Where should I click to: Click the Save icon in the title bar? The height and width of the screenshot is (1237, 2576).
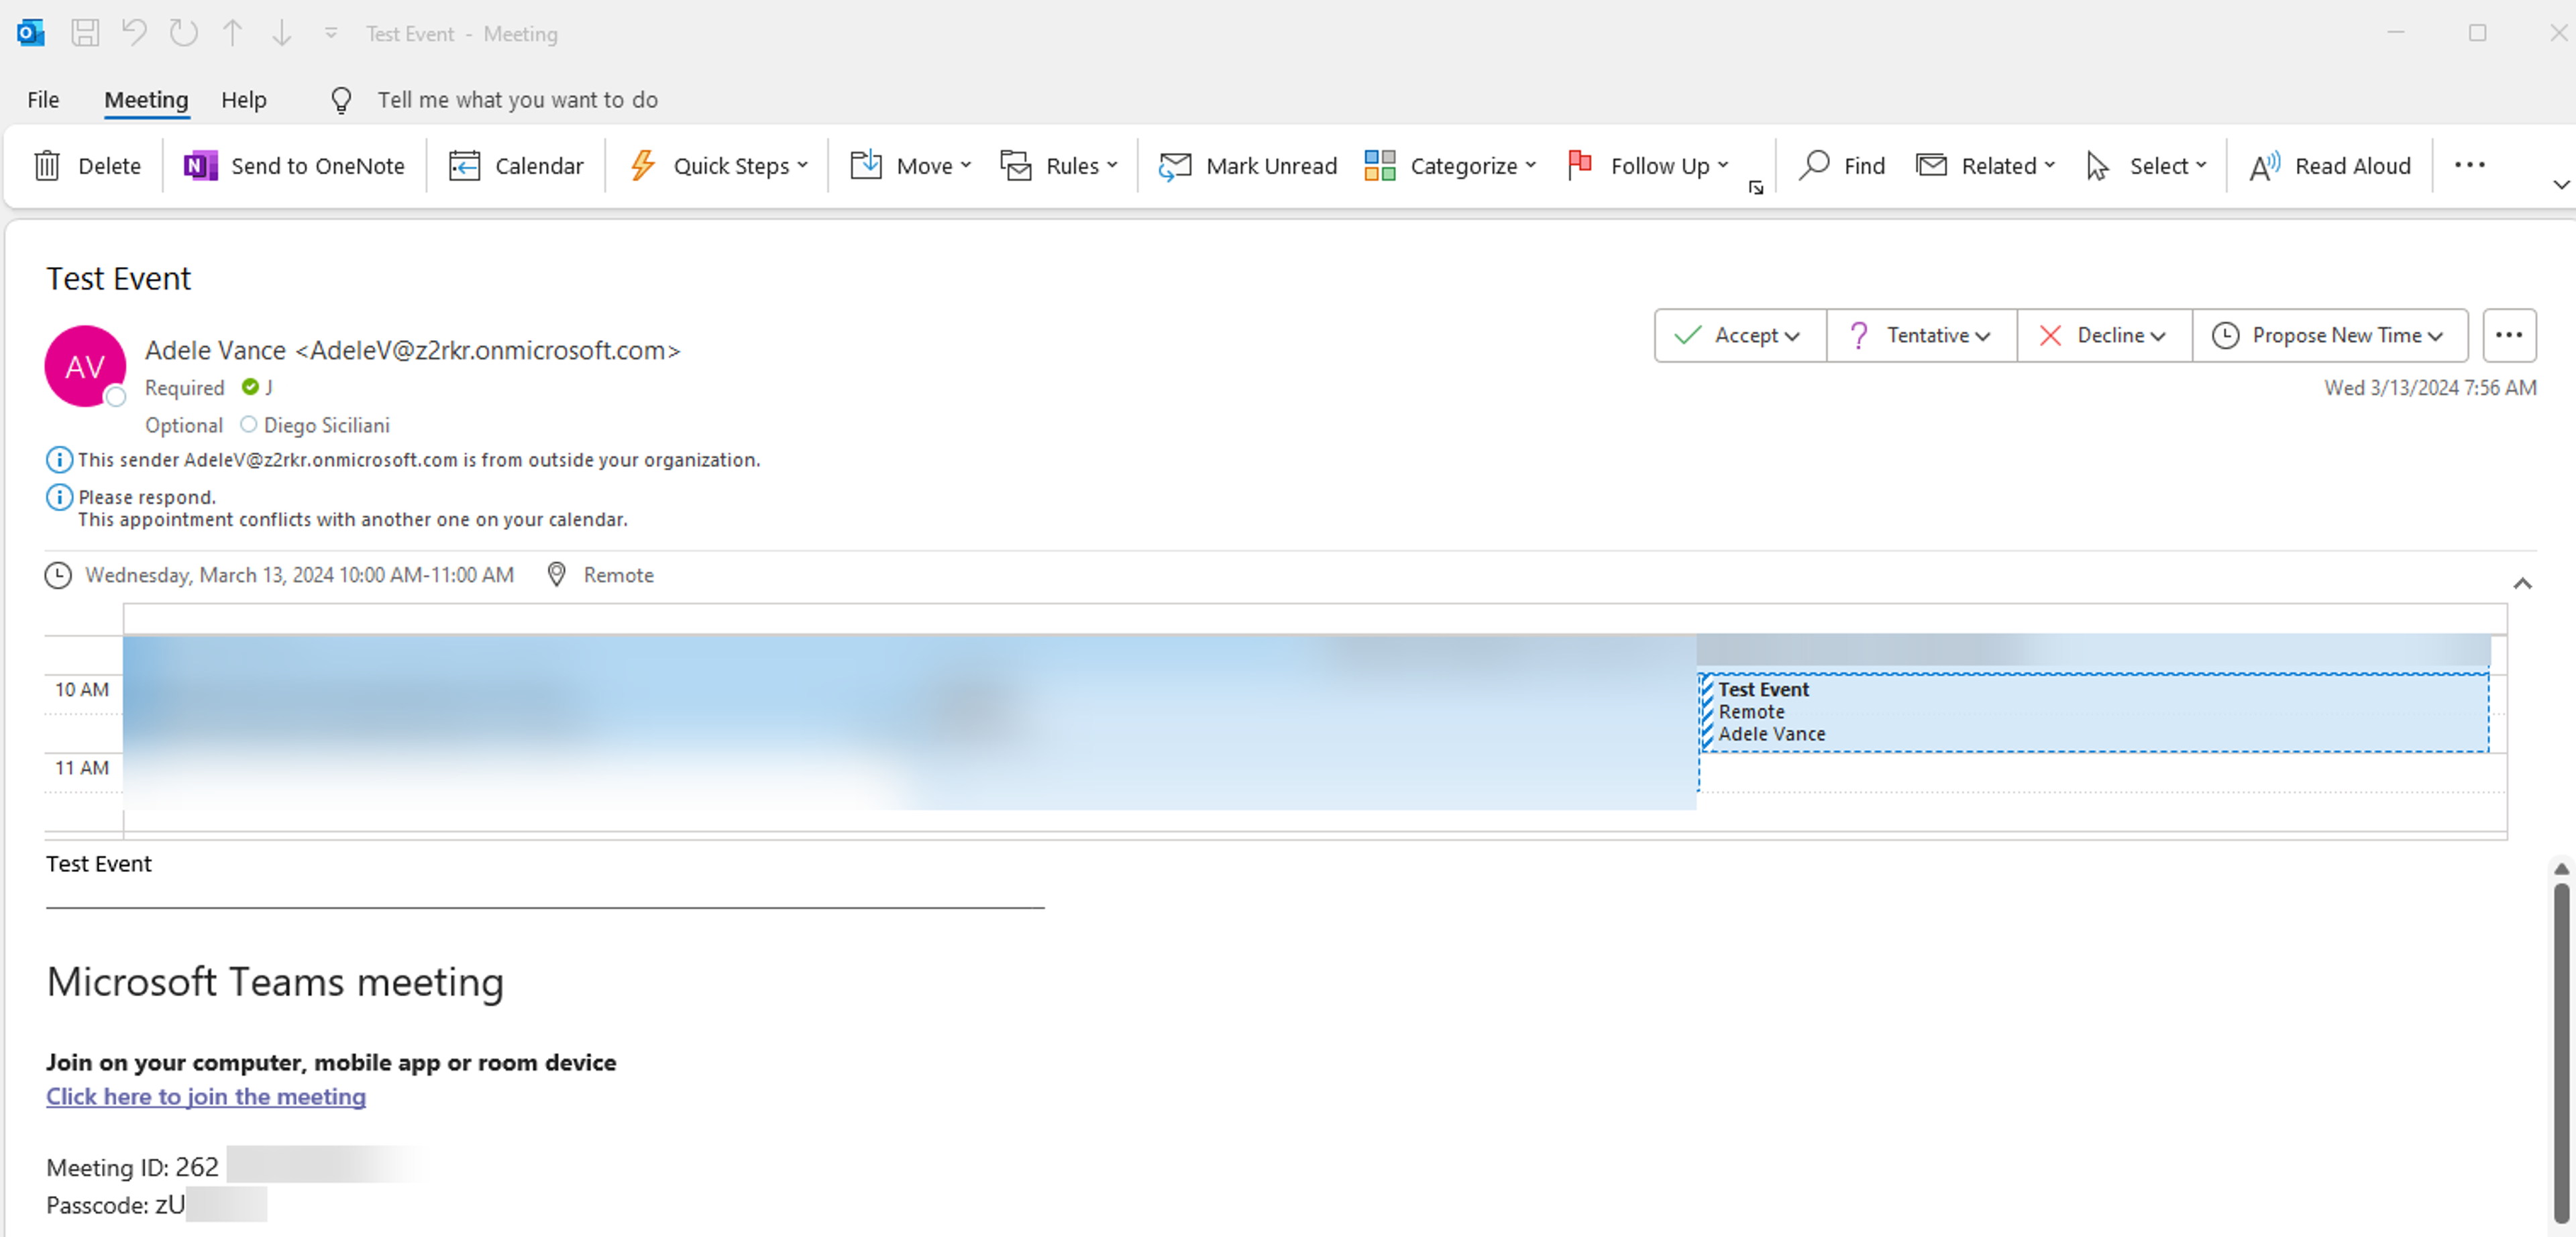[x=85, y=33]
